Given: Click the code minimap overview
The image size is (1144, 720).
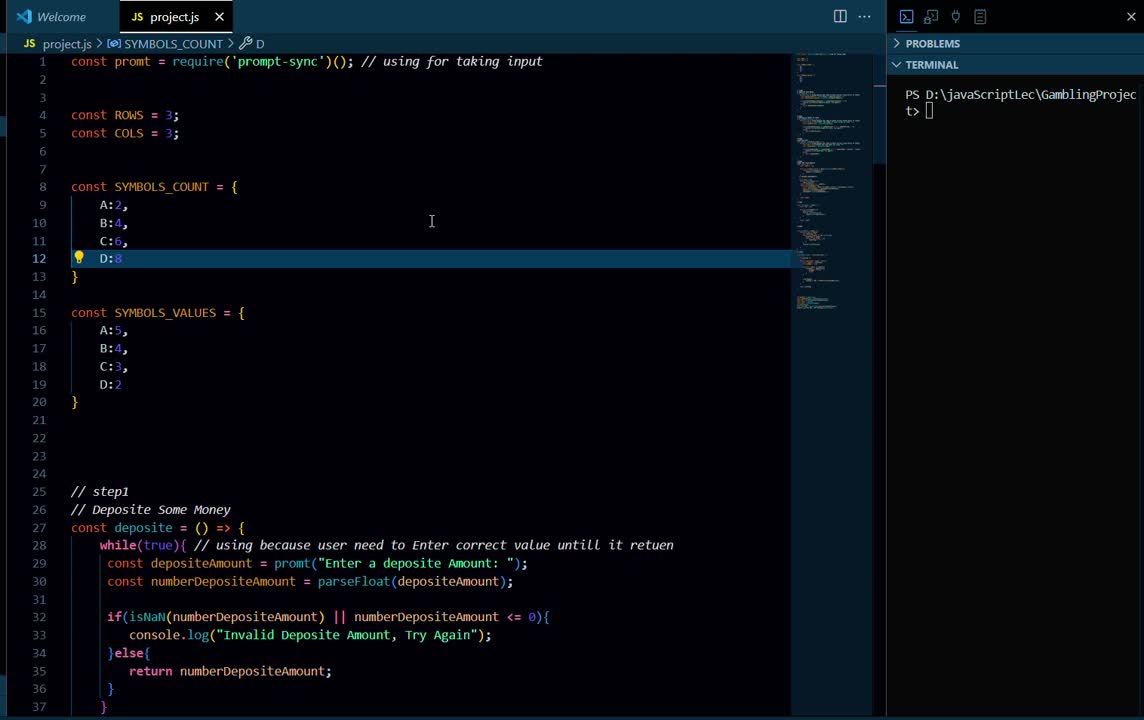Looking at the screenshot, I should pyautogui.click(x=832, y=200).
